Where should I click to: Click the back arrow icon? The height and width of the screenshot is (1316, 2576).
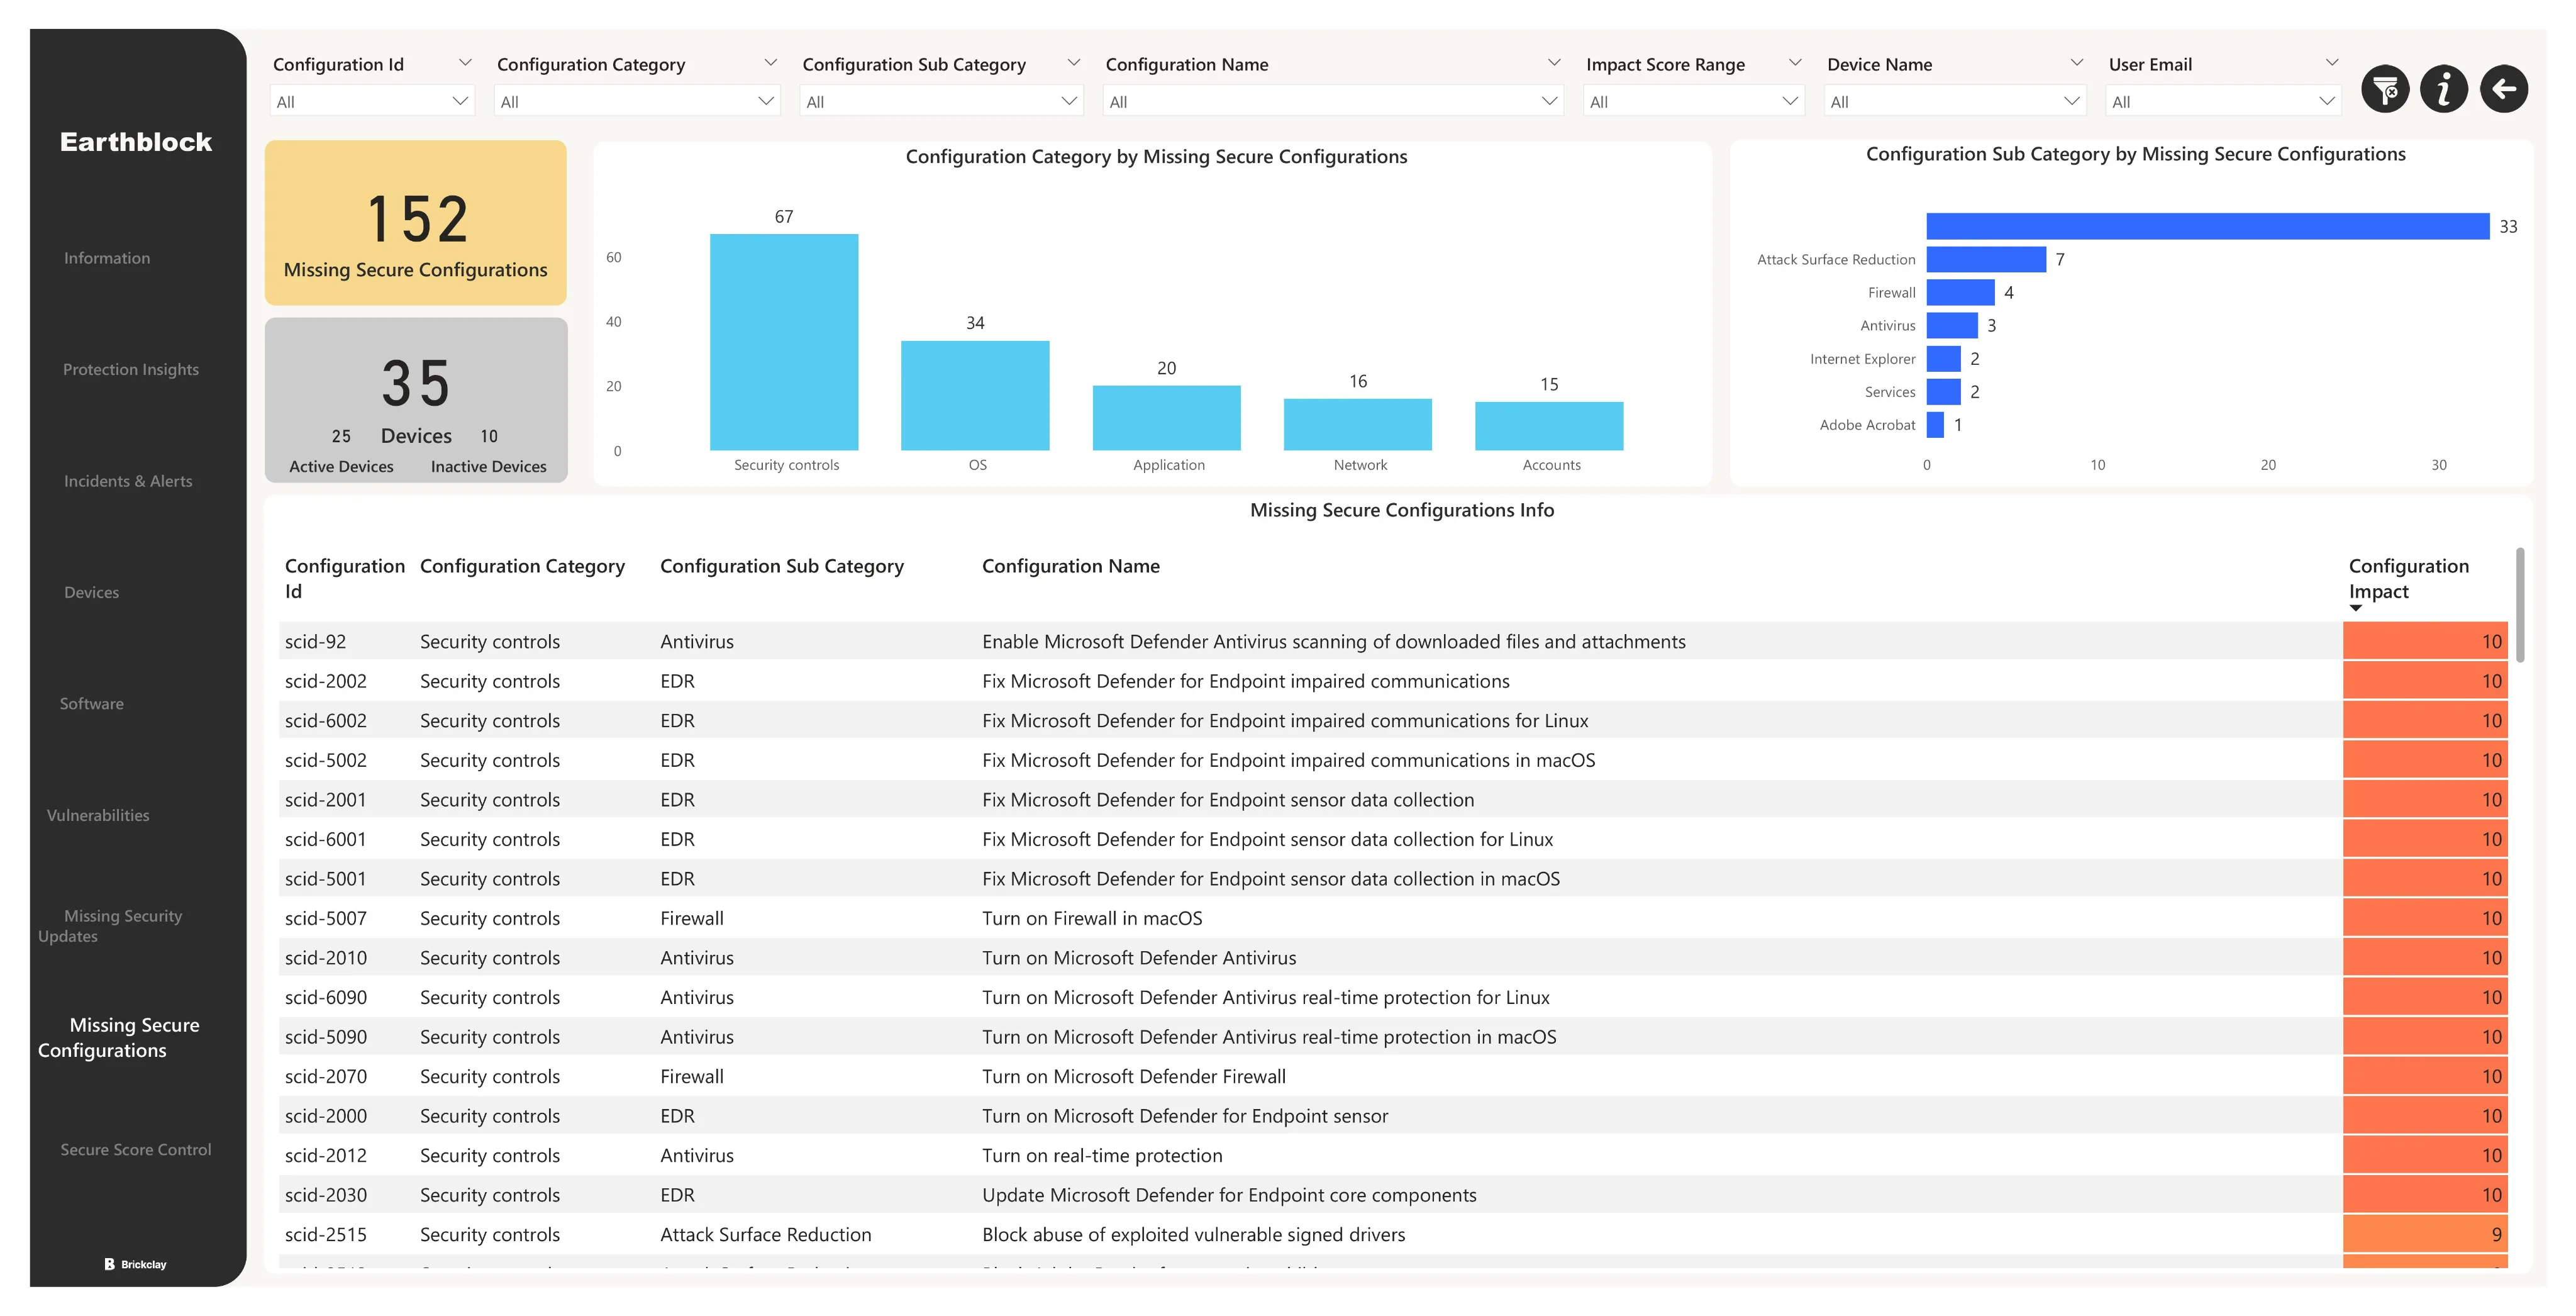tap(2504, 90)
